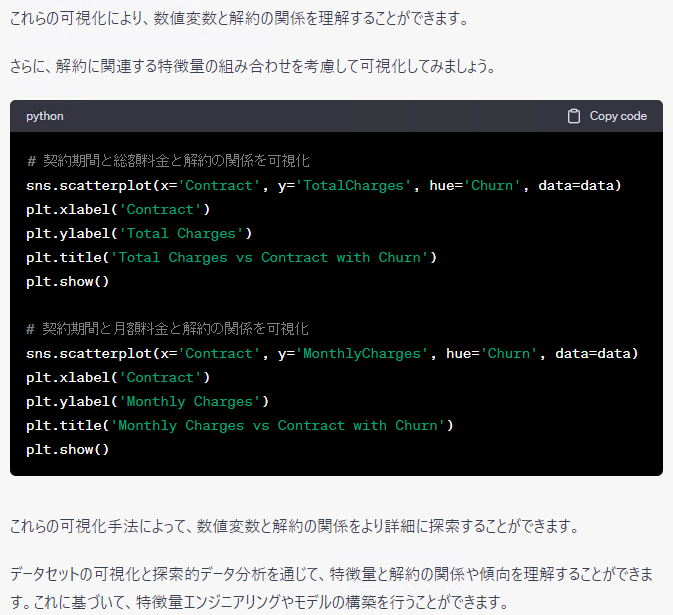Click the 'TotalCharges' string in the code
Screen dimensions: 673x615
(353, 185)
